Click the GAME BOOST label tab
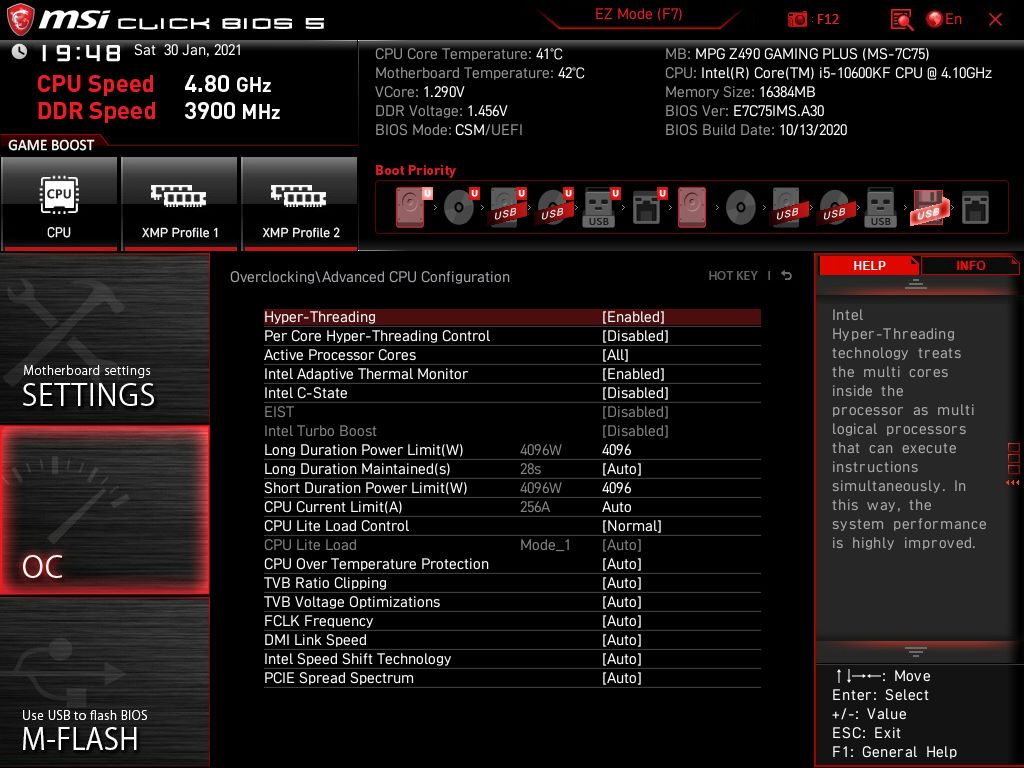This screenshot has height=768, width=1024. pyautogui.click(x=51, y=145)
